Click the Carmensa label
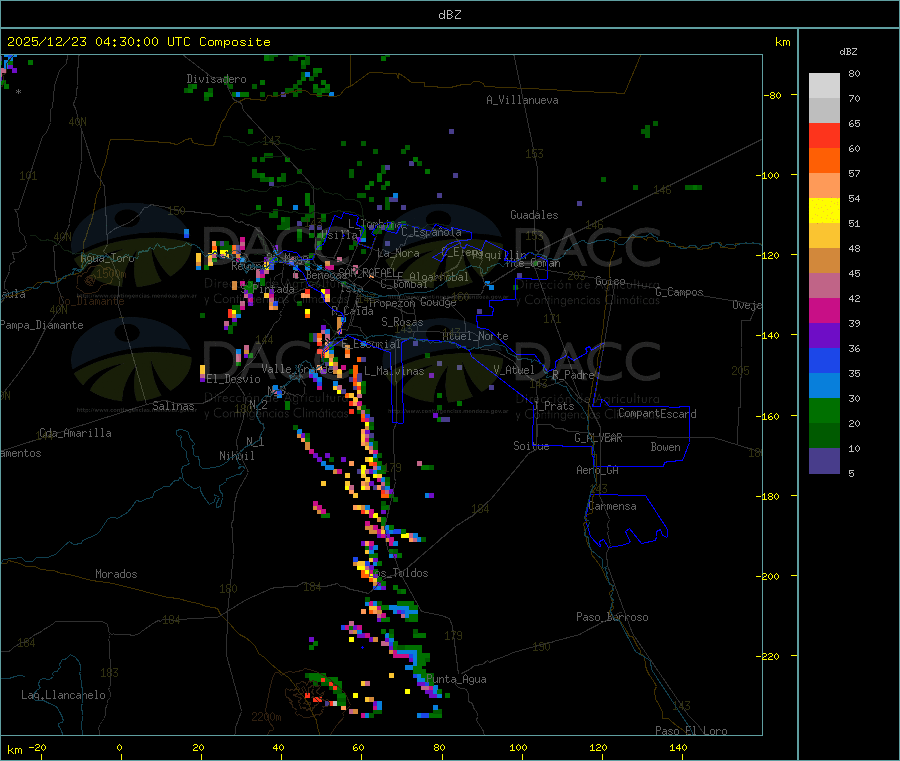Screen dimensions: 900x761 (x=612, y=506)
